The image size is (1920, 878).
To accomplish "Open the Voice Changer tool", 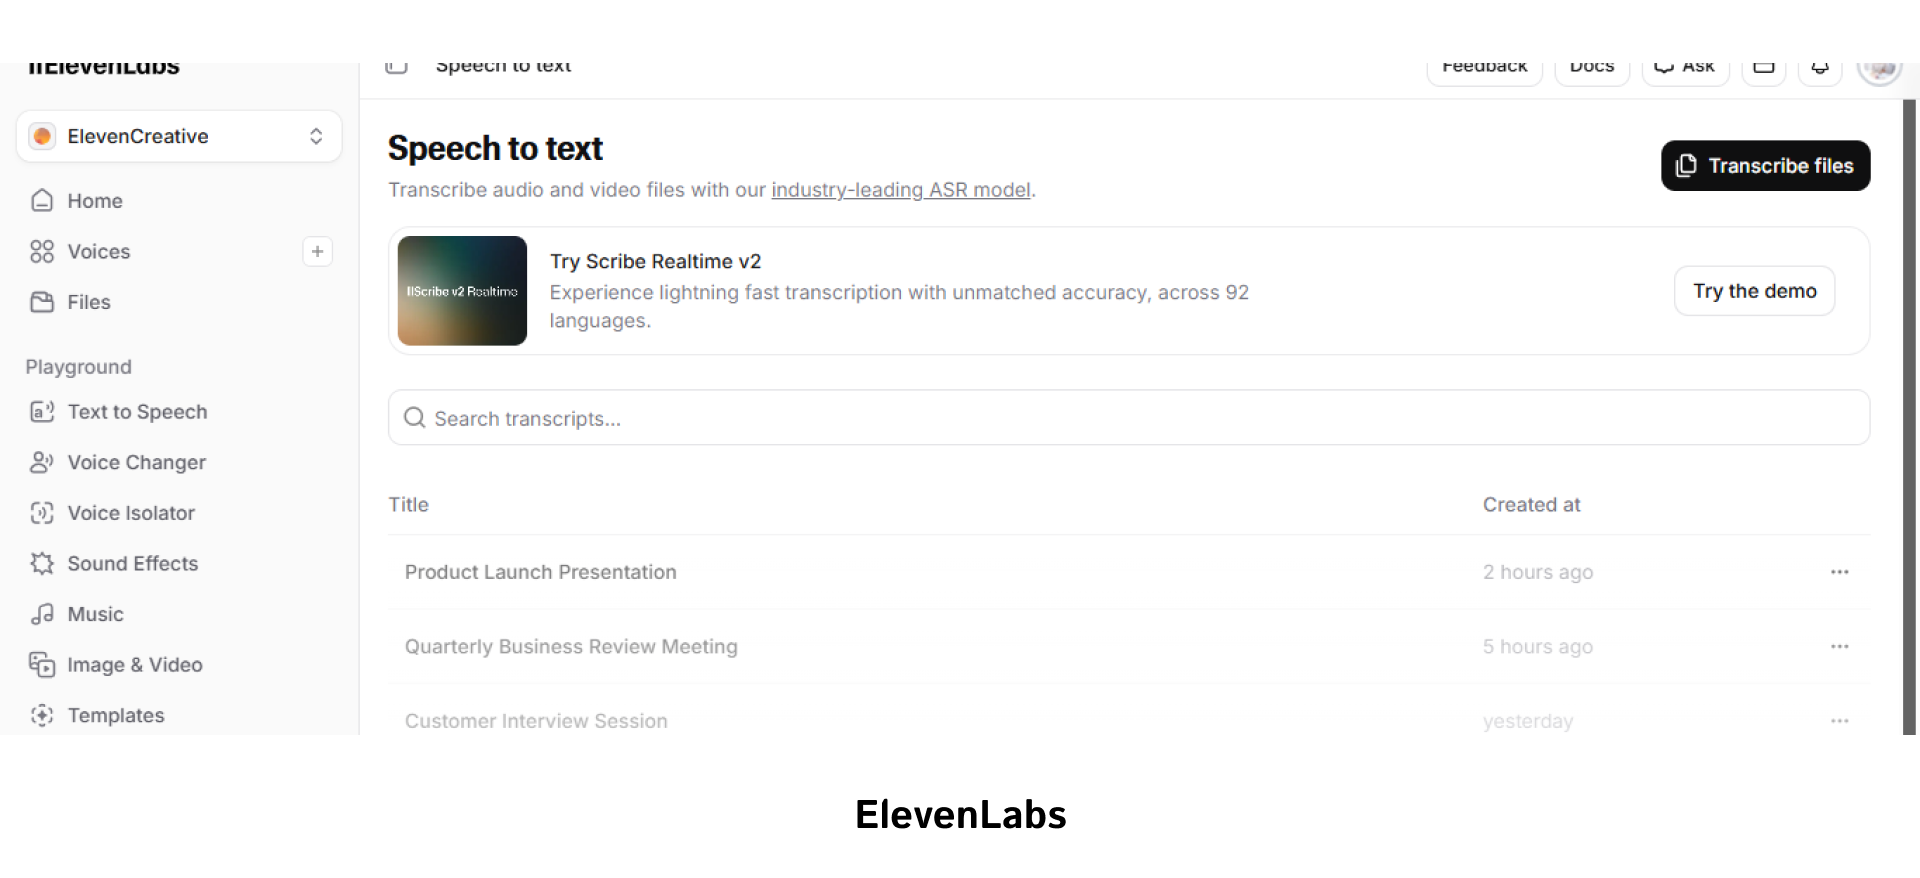I will [x=134, y=462].
